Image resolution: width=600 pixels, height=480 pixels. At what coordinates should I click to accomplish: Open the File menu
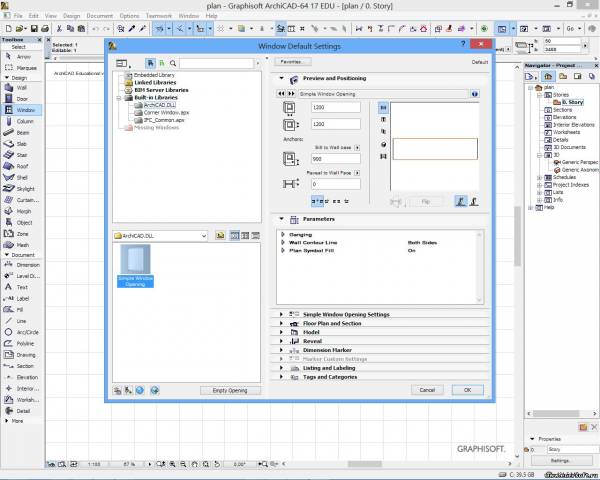[18, 16]
